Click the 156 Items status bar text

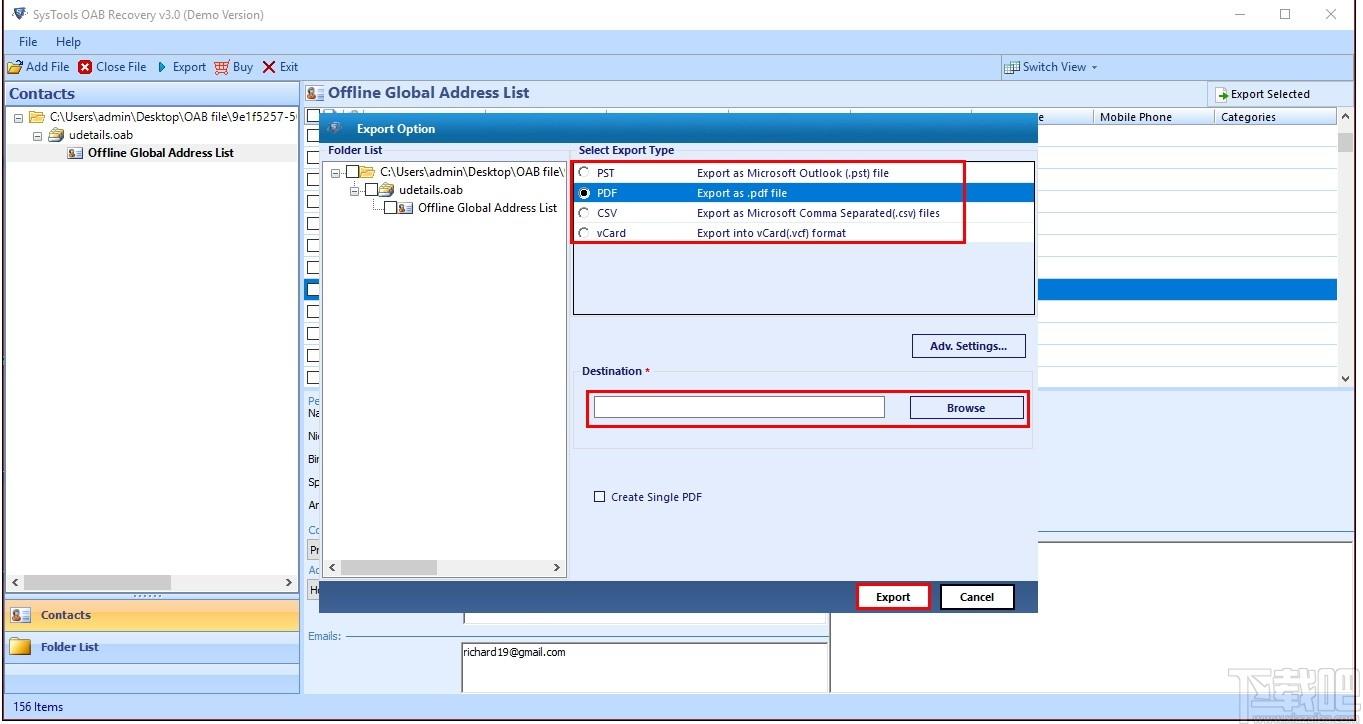[38, 707]
